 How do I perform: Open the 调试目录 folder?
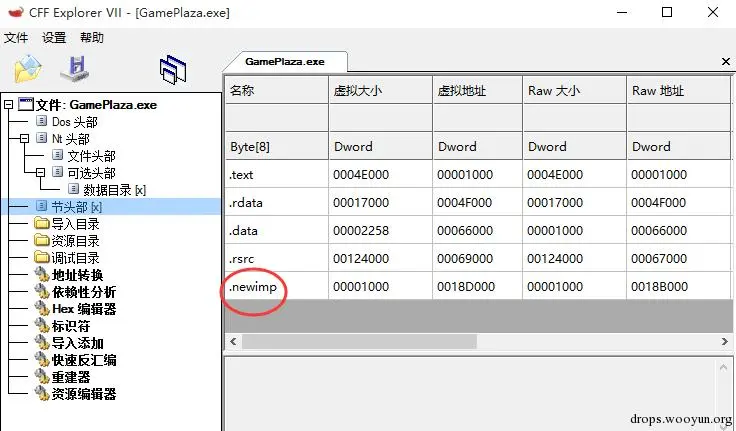(75, 258)
